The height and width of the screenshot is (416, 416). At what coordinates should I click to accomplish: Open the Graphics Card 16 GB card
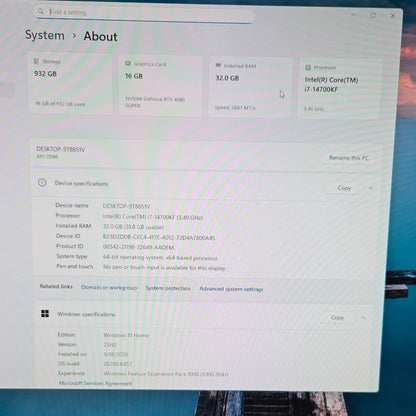click(160, 86)
